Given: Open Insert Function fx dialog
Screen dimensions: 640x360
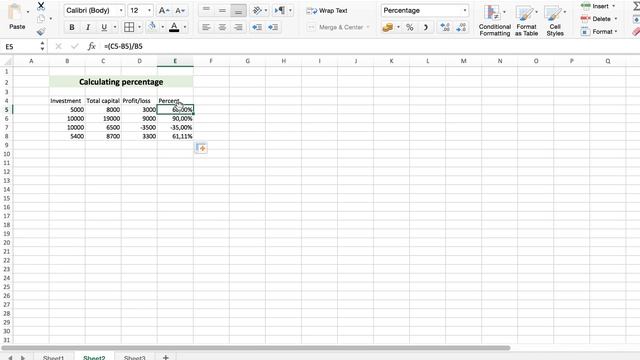Looking at the screenshot, I should coord(91,46).
